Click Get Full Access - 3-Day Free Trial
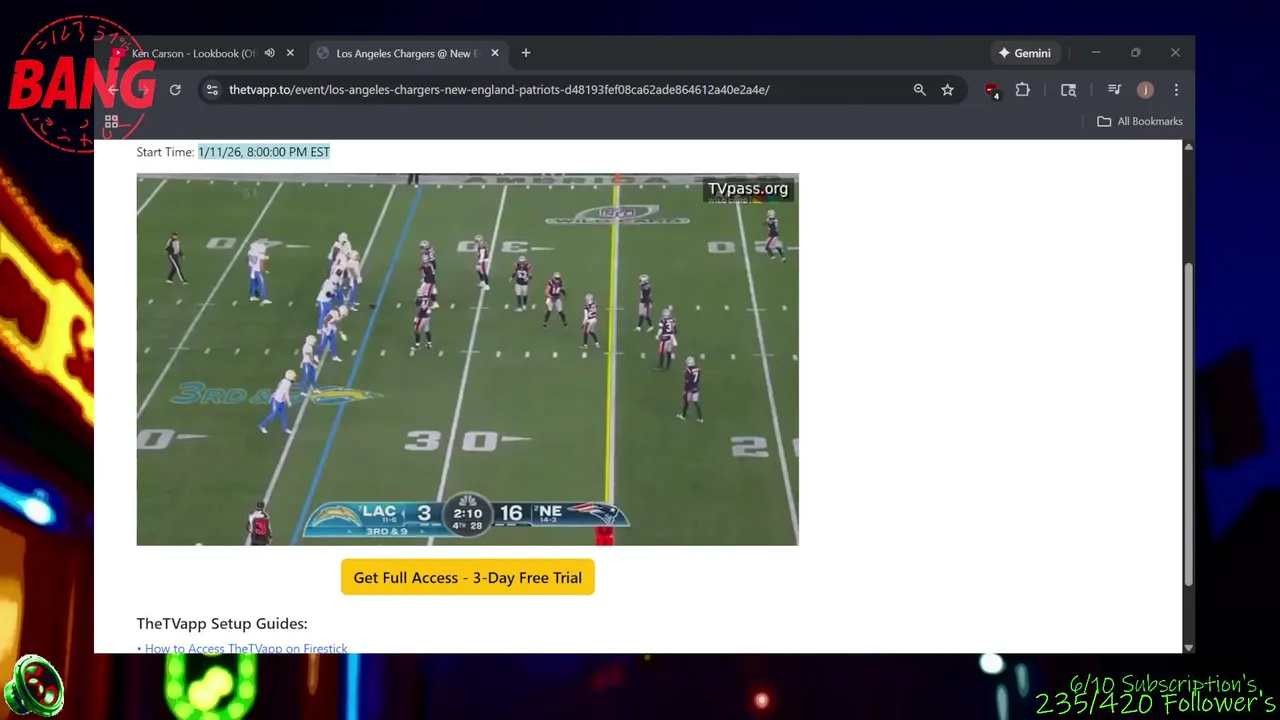Image resolution: width=1280 pixels, height=720 pixels. coord(467,578)
